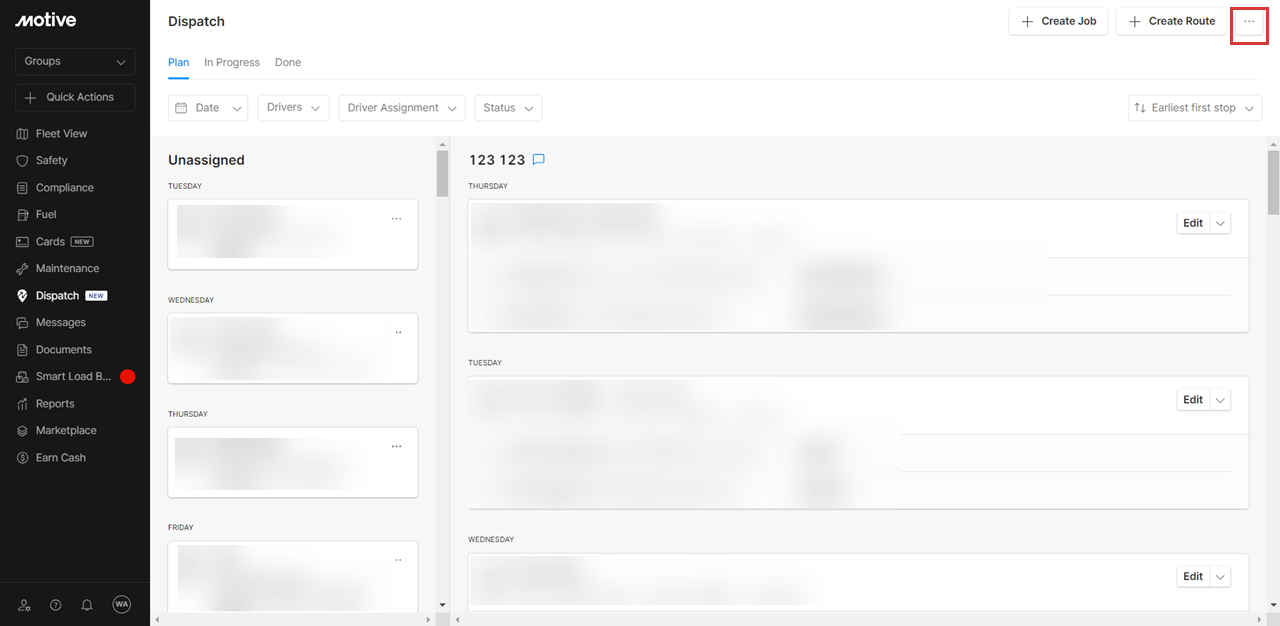1280x626 pixels.
Task: Expand Edit arrow on Thursday route
Action: (1220, 223)
